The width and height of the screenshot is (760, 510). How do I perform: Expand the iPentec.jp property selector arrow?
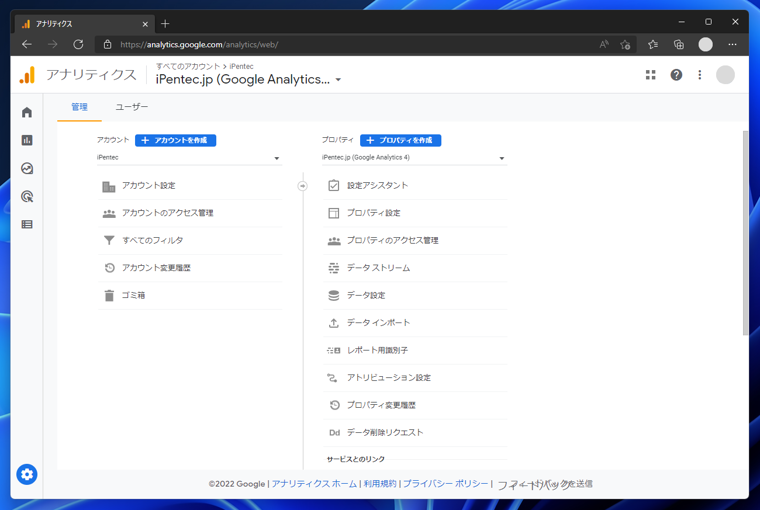[338, 80]
